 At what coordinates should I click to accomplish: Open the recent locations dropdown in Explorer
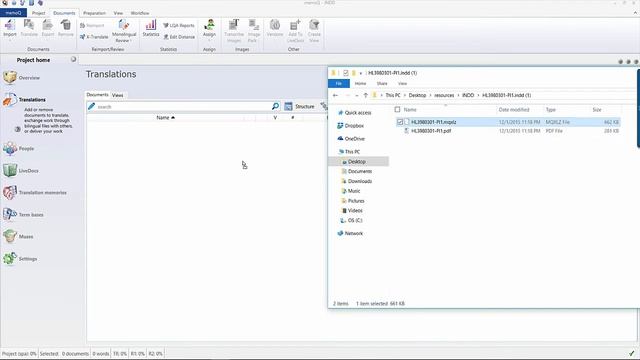[x=357, y=96]
